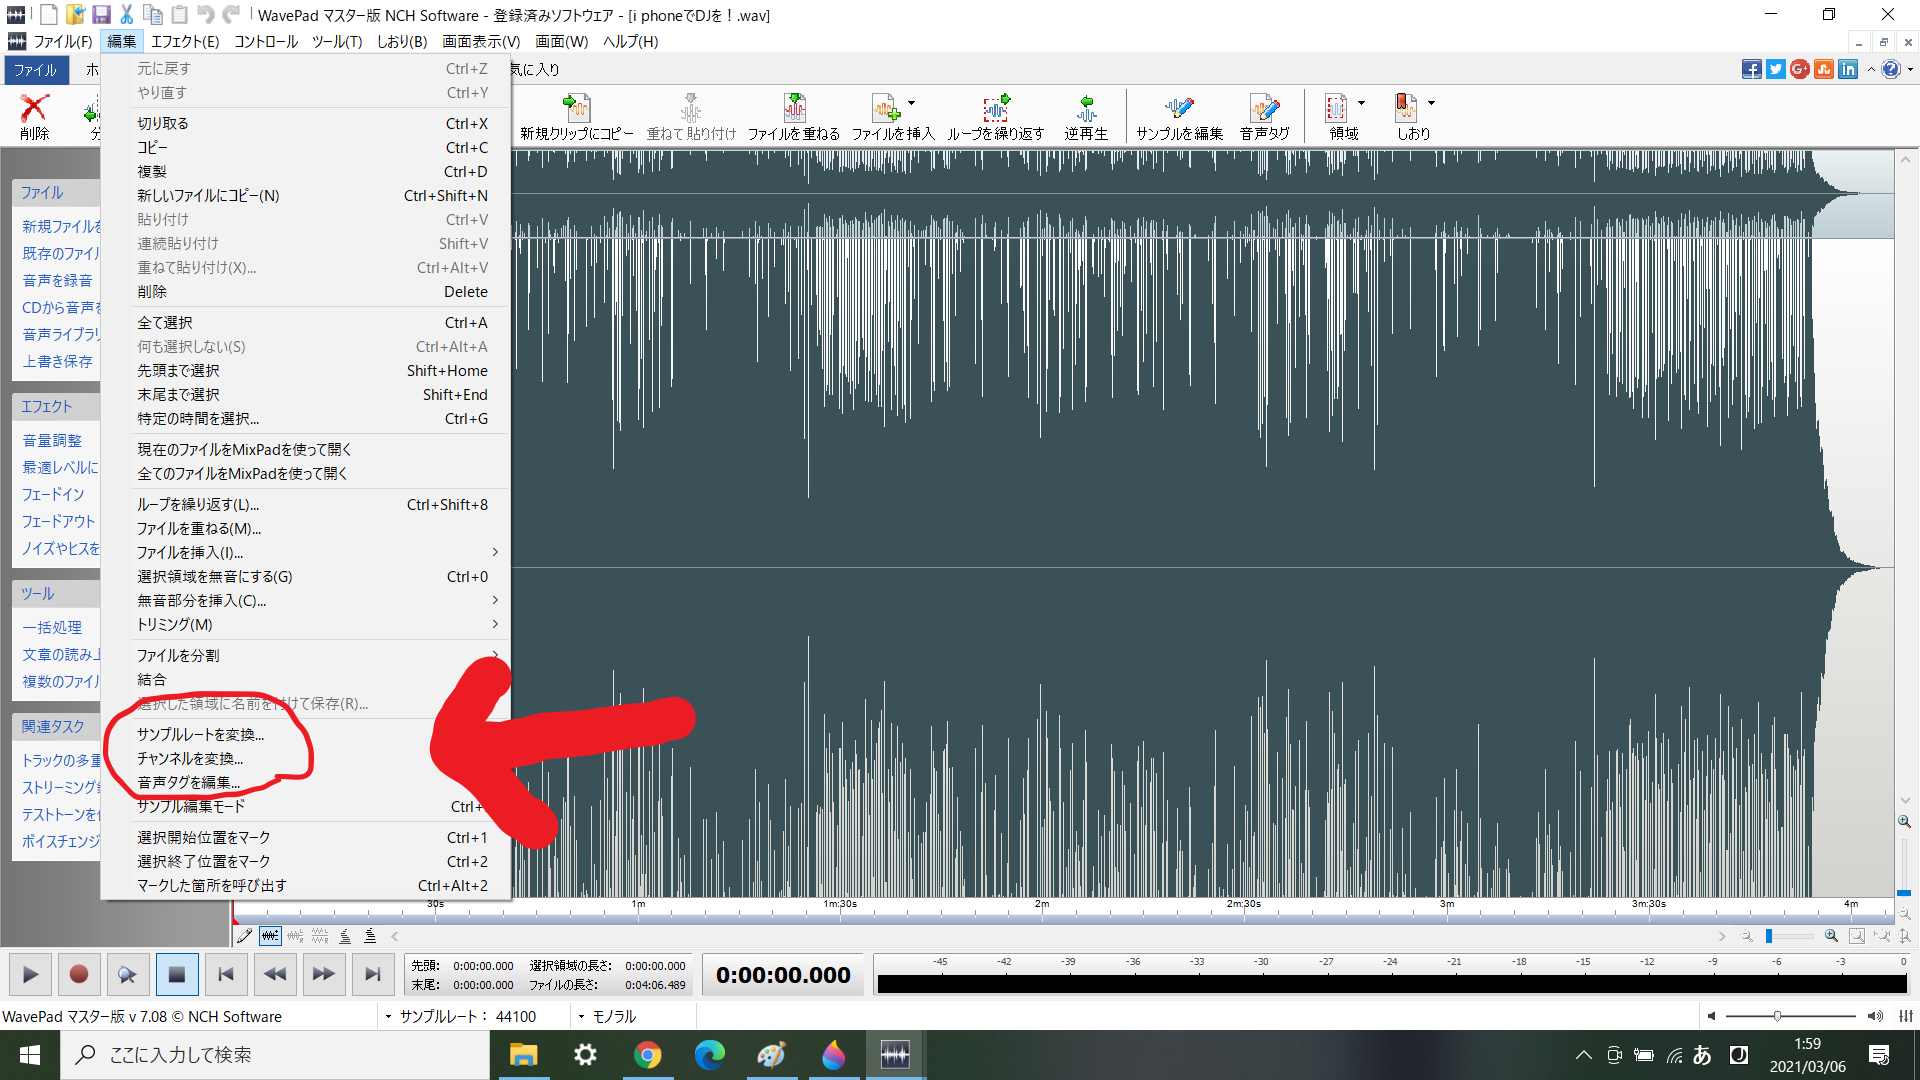Click the Record button
The image size is (1920, 1080).
pos(79,974)
